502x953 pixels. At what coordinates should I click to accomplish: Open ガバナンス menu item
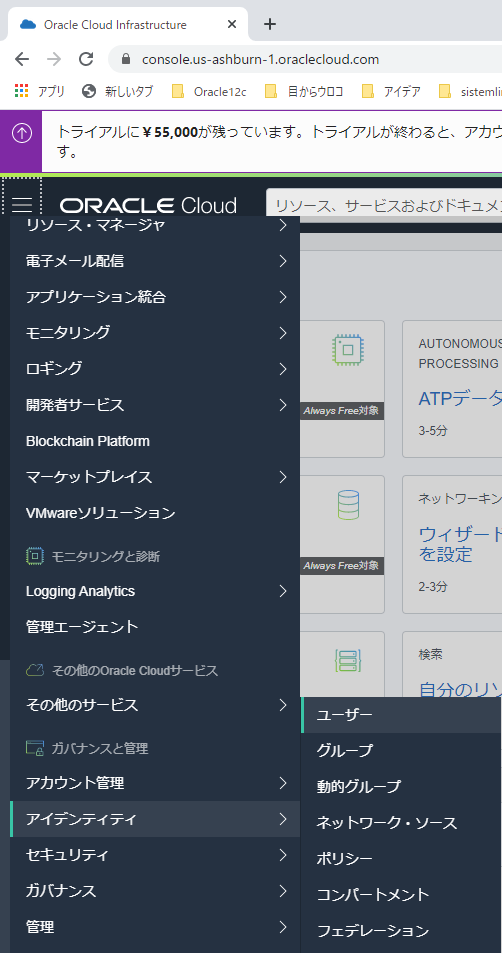155,891
